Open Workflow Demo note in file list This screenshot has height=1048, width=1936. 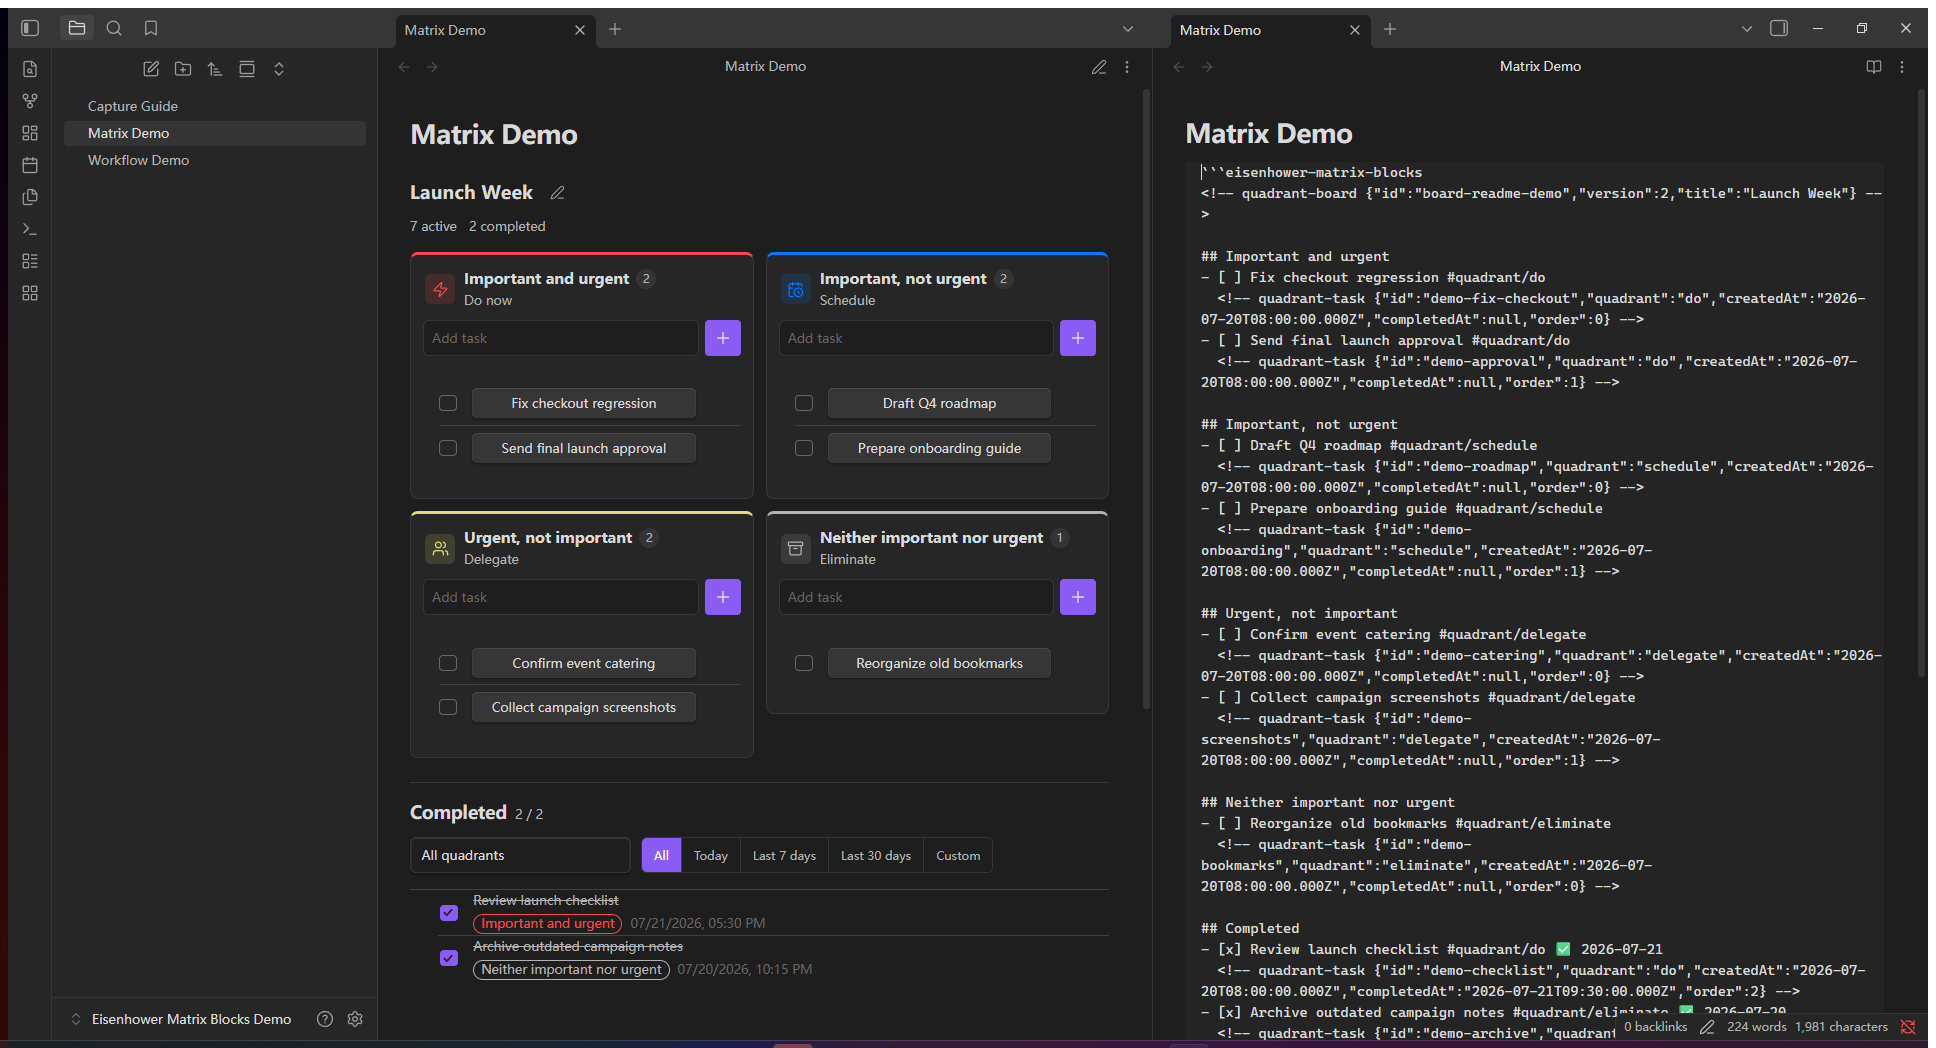(x=215, y=160)
